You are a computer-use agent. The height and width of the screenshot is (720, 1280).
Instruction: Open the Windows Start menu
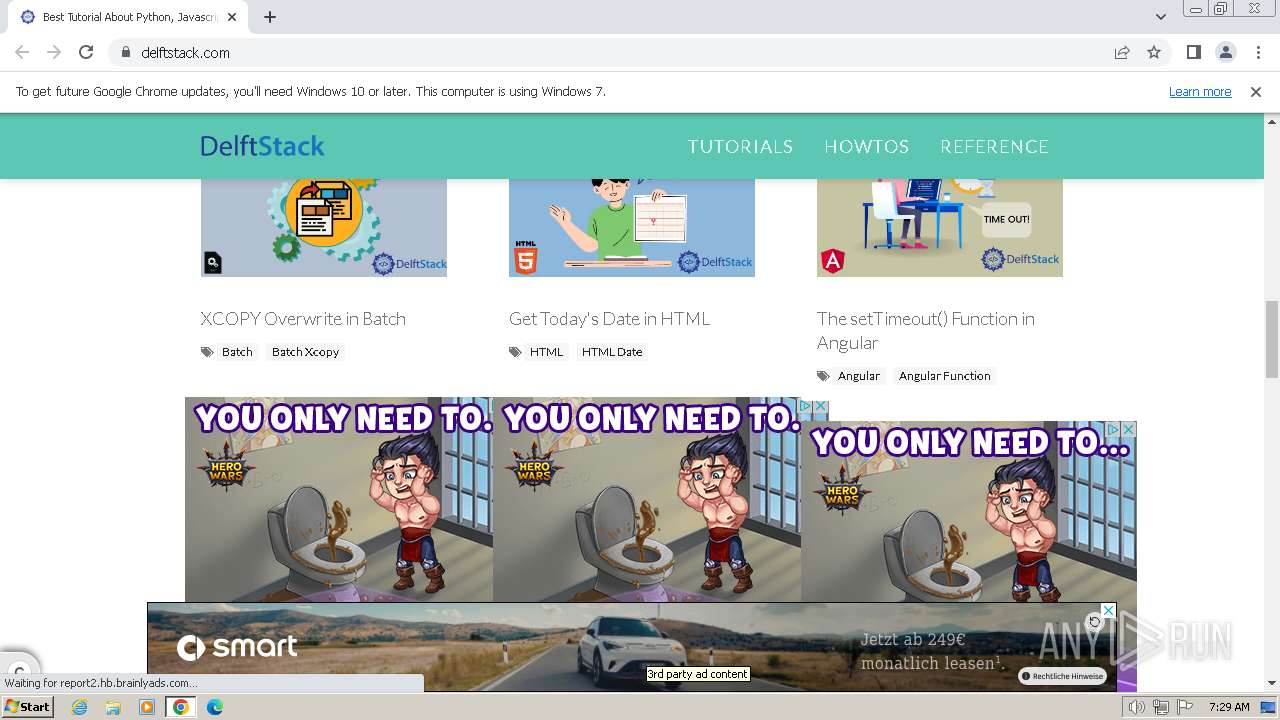tap(28, 707)
